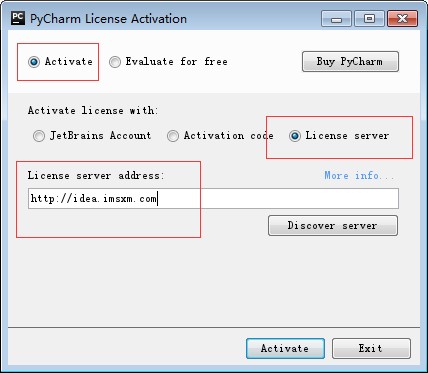This screenshot has height=373, width=428.
Task: Click the 'License server address:' label
Action: pos(96,175)
